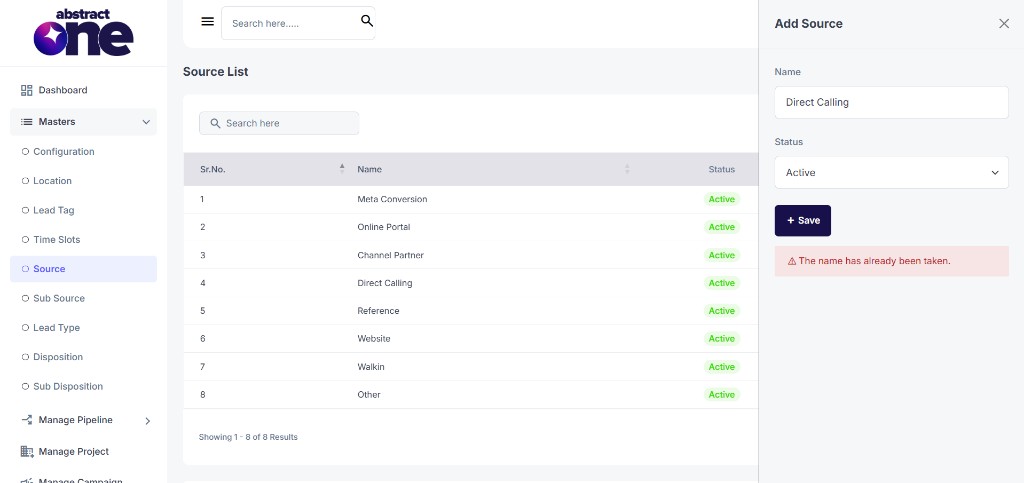Sort table by Name column arrows
1024x483 pixels.
[x=627, y=169]
